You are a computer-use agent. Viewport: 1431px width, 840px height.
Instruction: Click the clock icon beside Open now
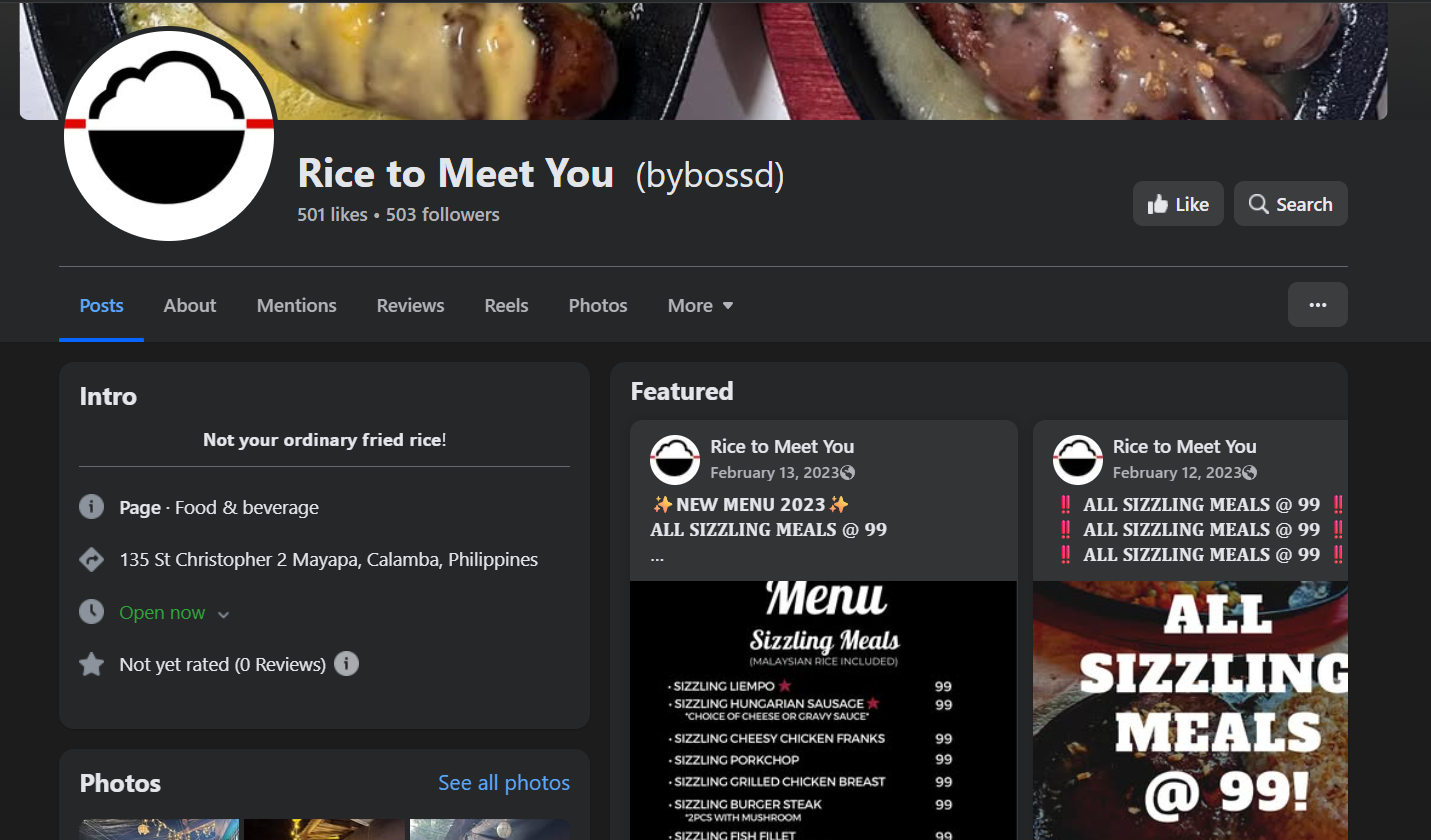(x=91, y=612)
